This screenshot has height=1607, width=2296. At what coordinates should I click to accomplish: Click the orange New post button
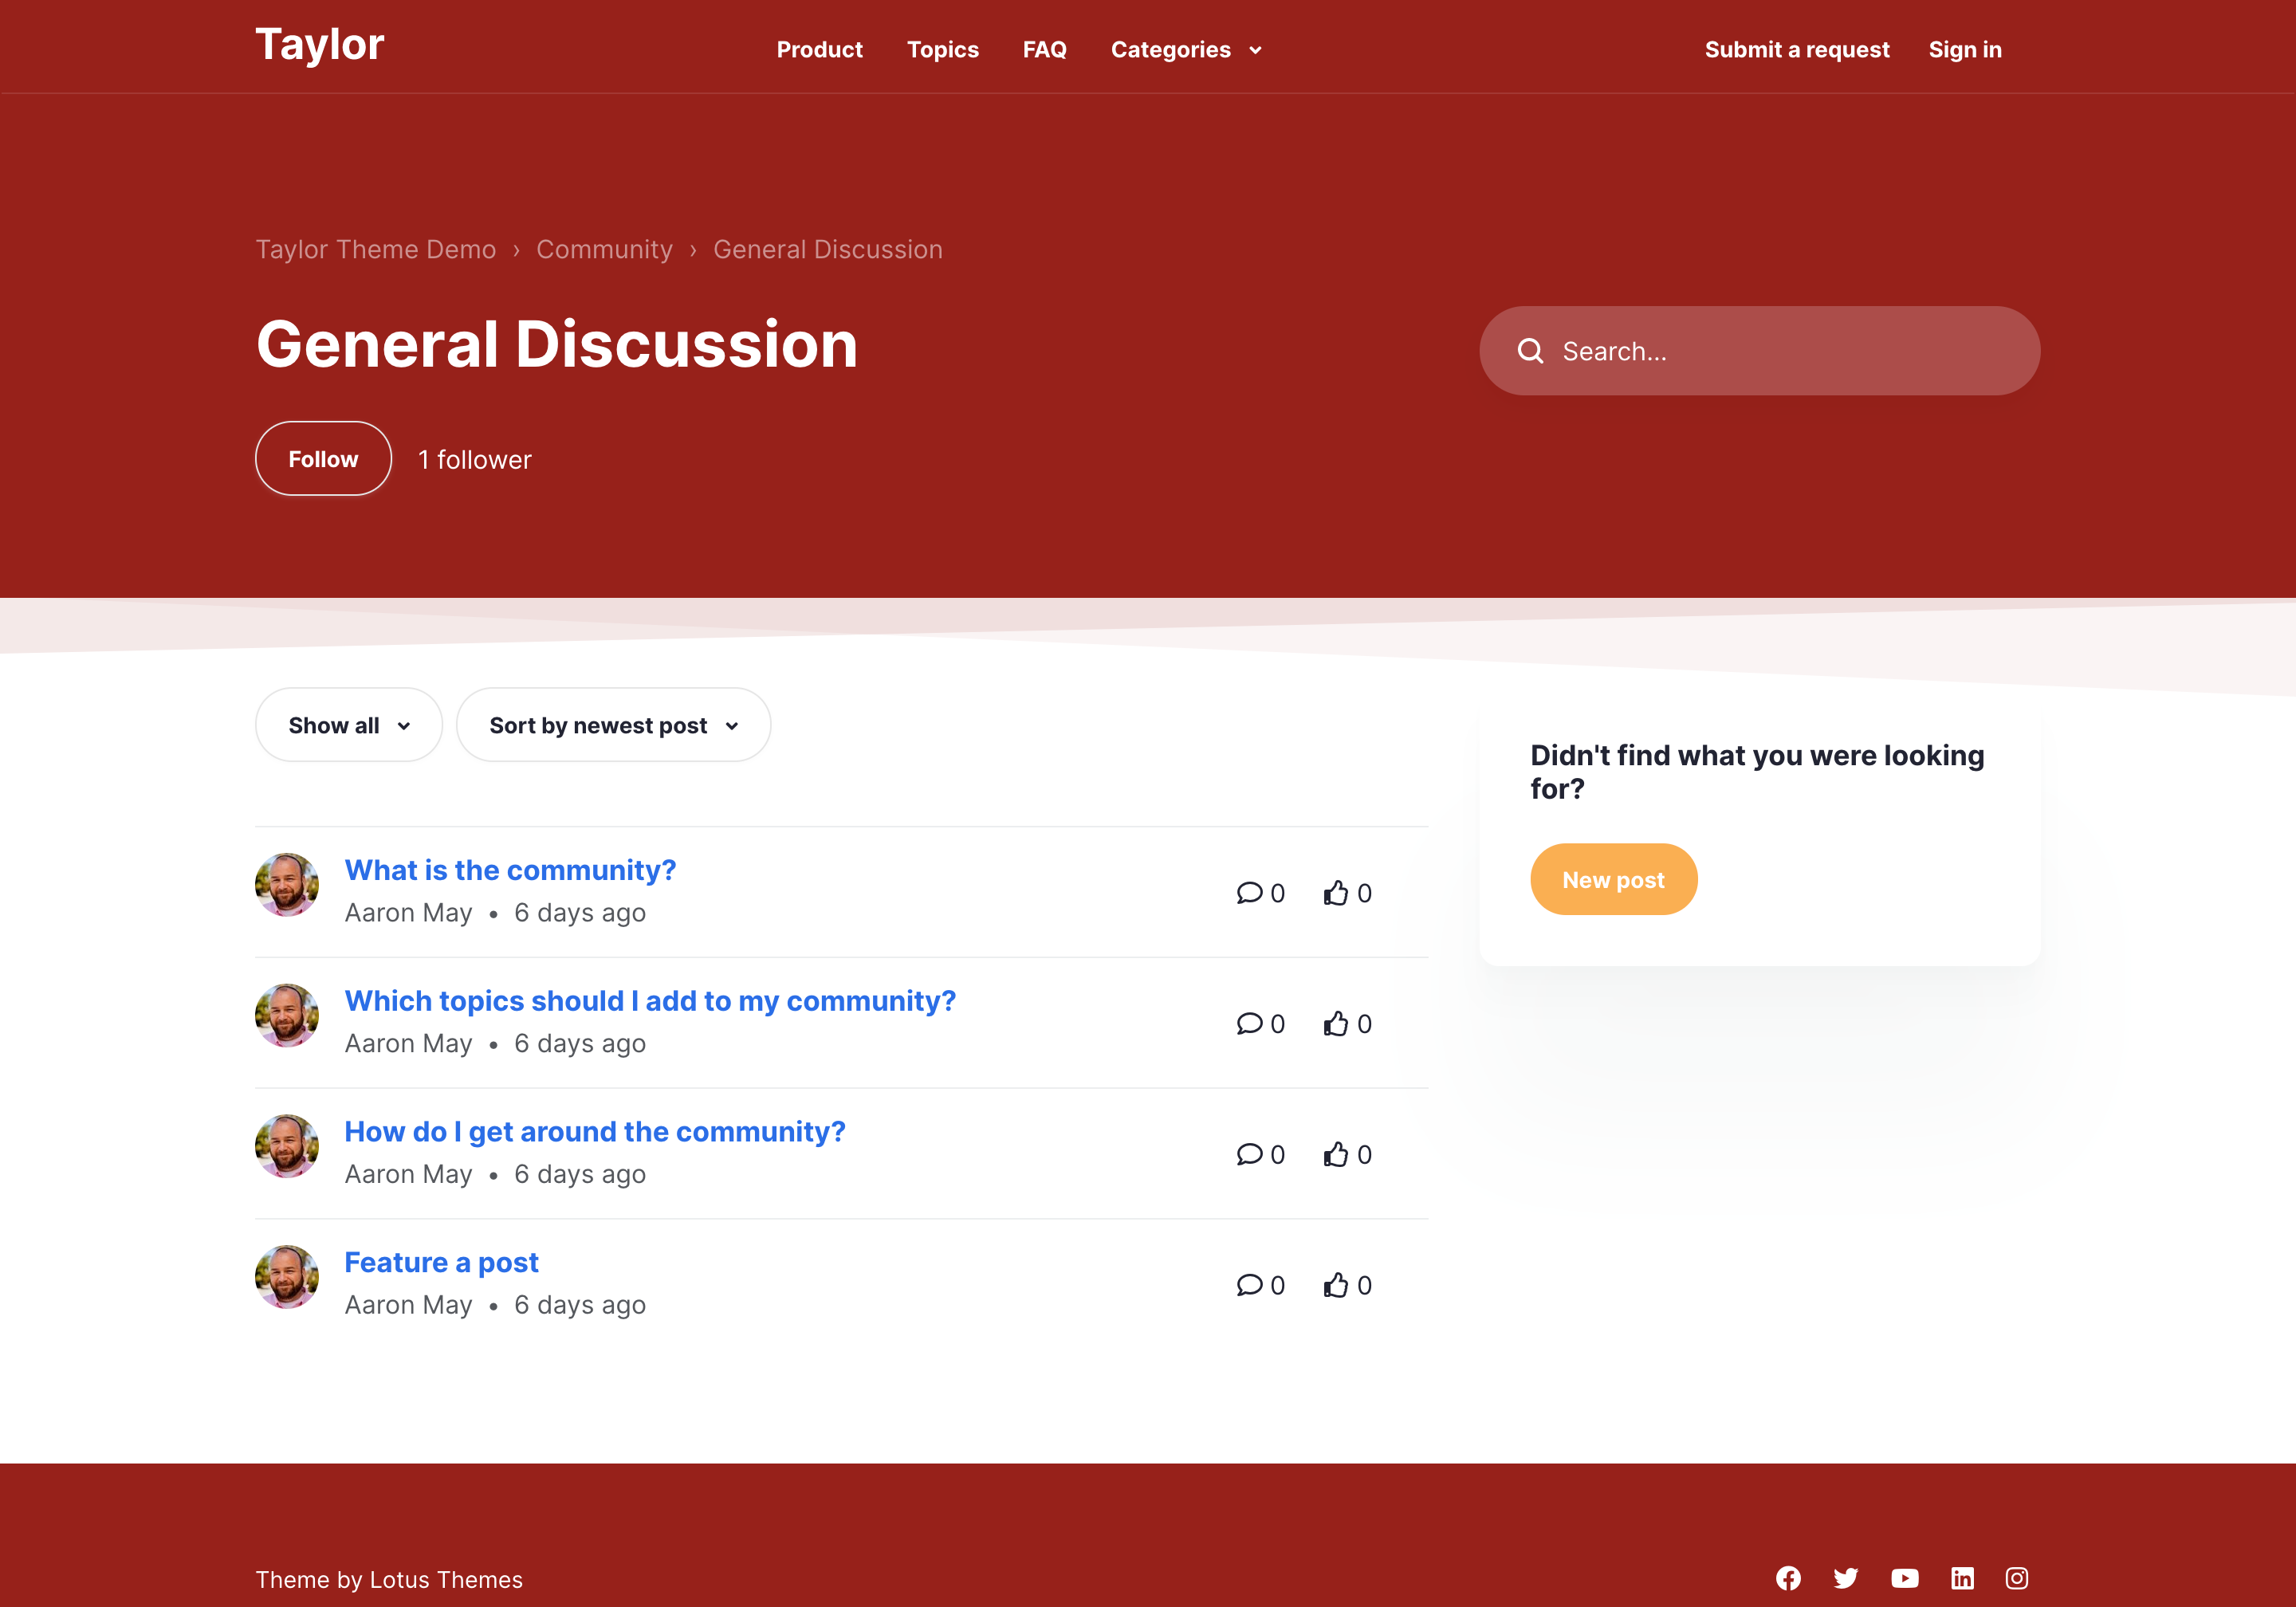(x=1613, y=880)
